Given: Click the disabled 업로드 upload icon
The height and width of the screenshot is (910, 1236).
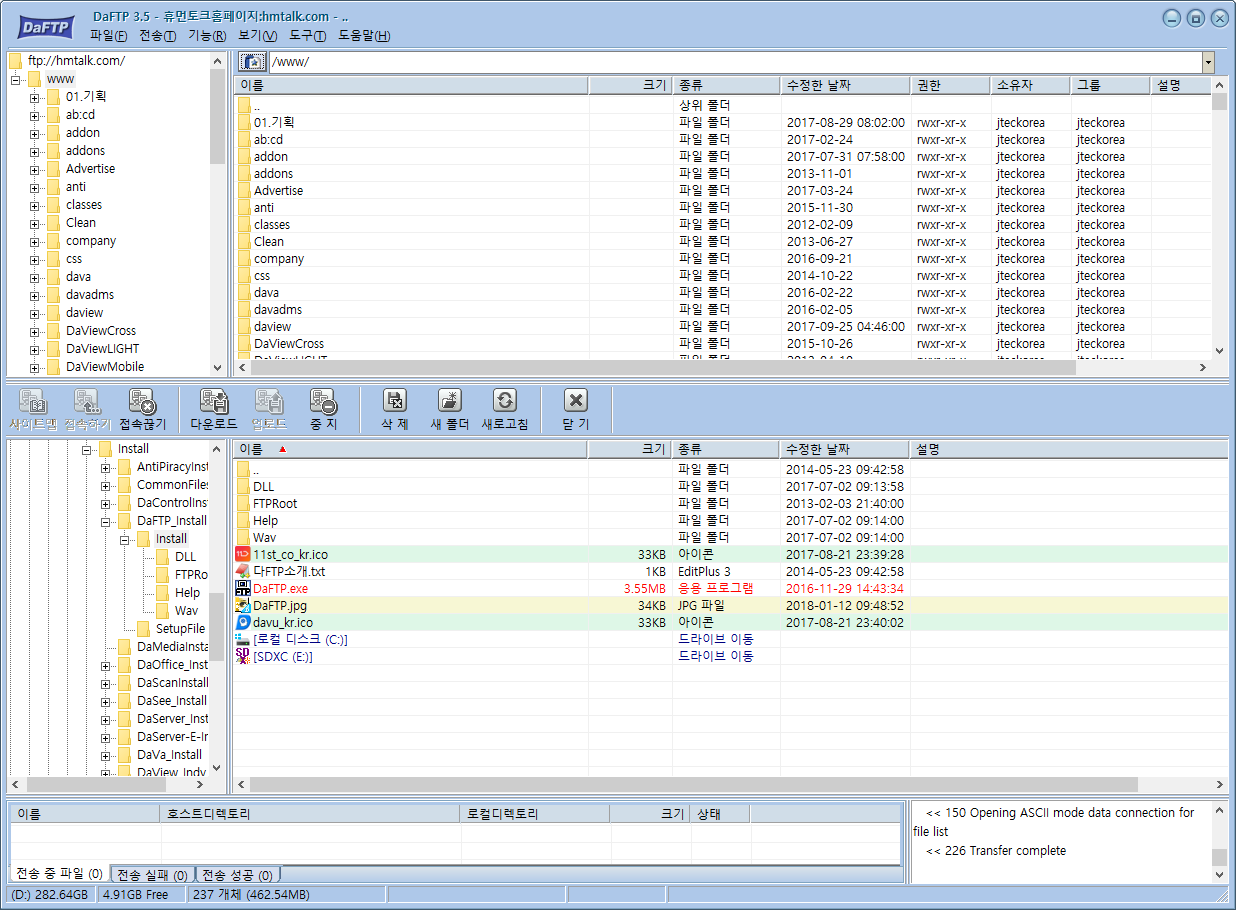Looking at the screenshot, I should click(x=269, y=402).
